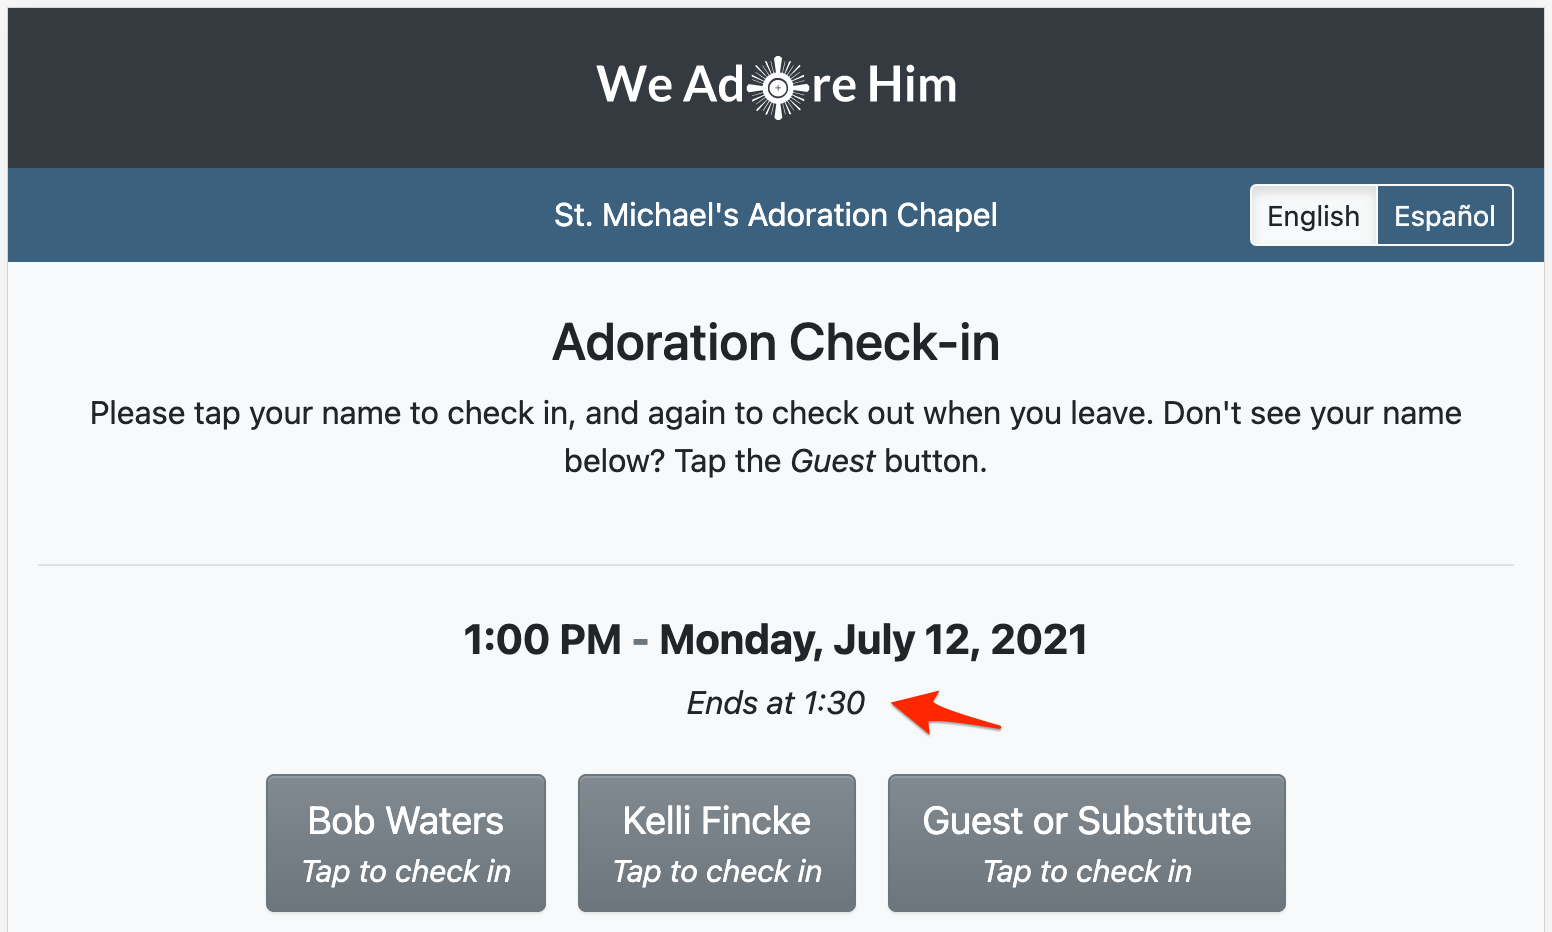Switch language to English
The width and height of the screenshot is (1552, 932).
tap(1313, 216)
